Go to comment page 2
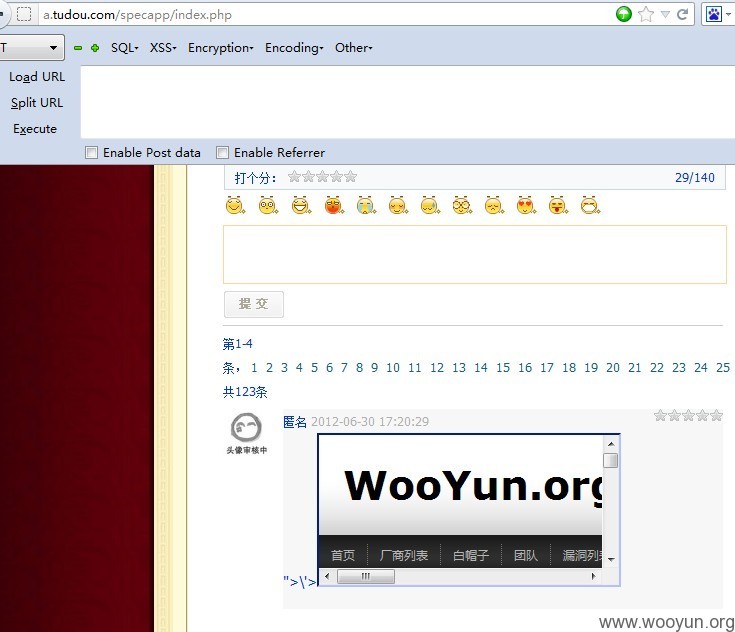The width and height of the screenshot is (735, 632). tap(269, 368)
